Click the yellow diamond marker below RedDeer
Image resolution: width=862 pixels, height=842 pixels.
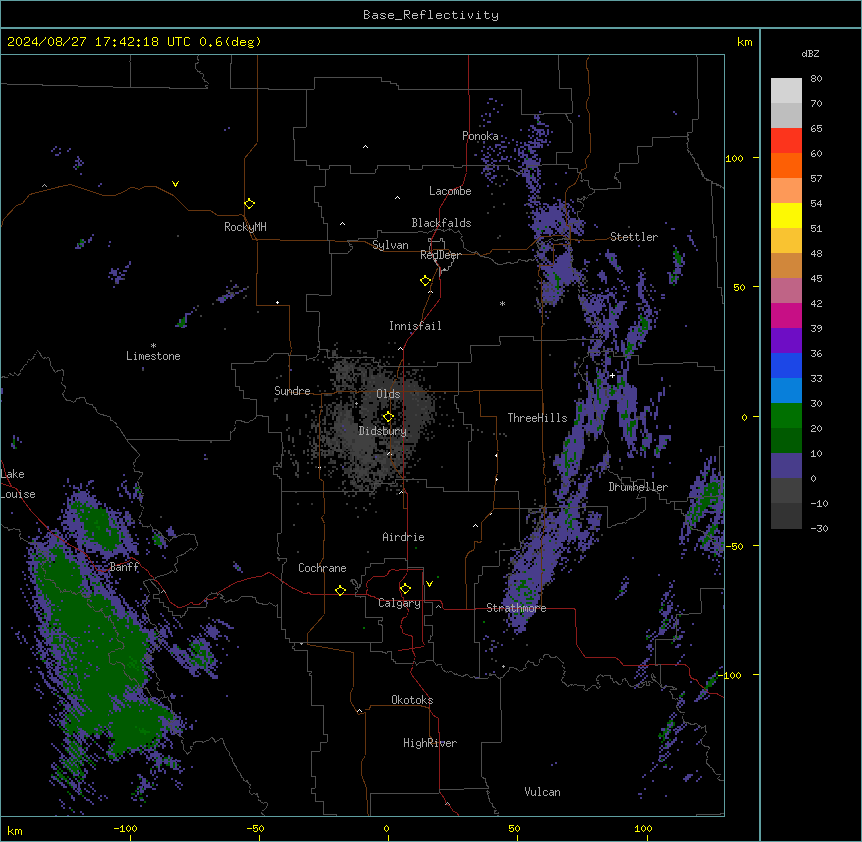click(x=425, y=281)
